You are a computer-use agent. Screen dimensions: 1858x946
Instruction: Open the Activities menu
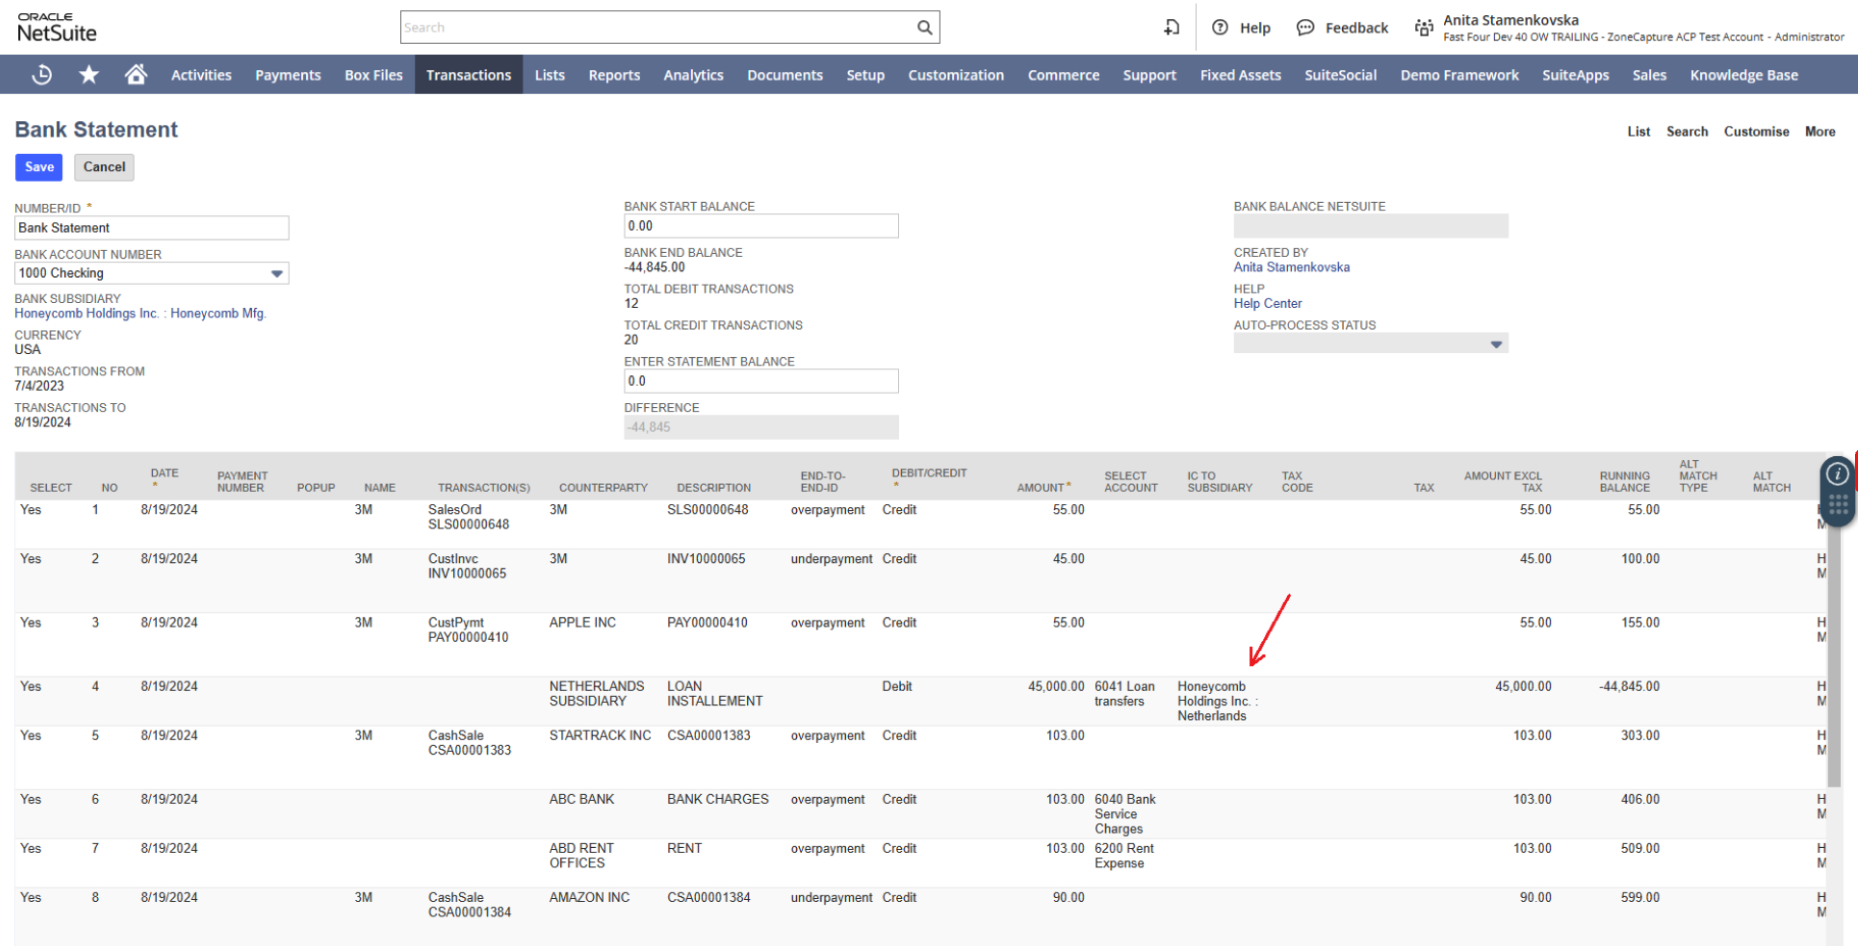[201, 75]
